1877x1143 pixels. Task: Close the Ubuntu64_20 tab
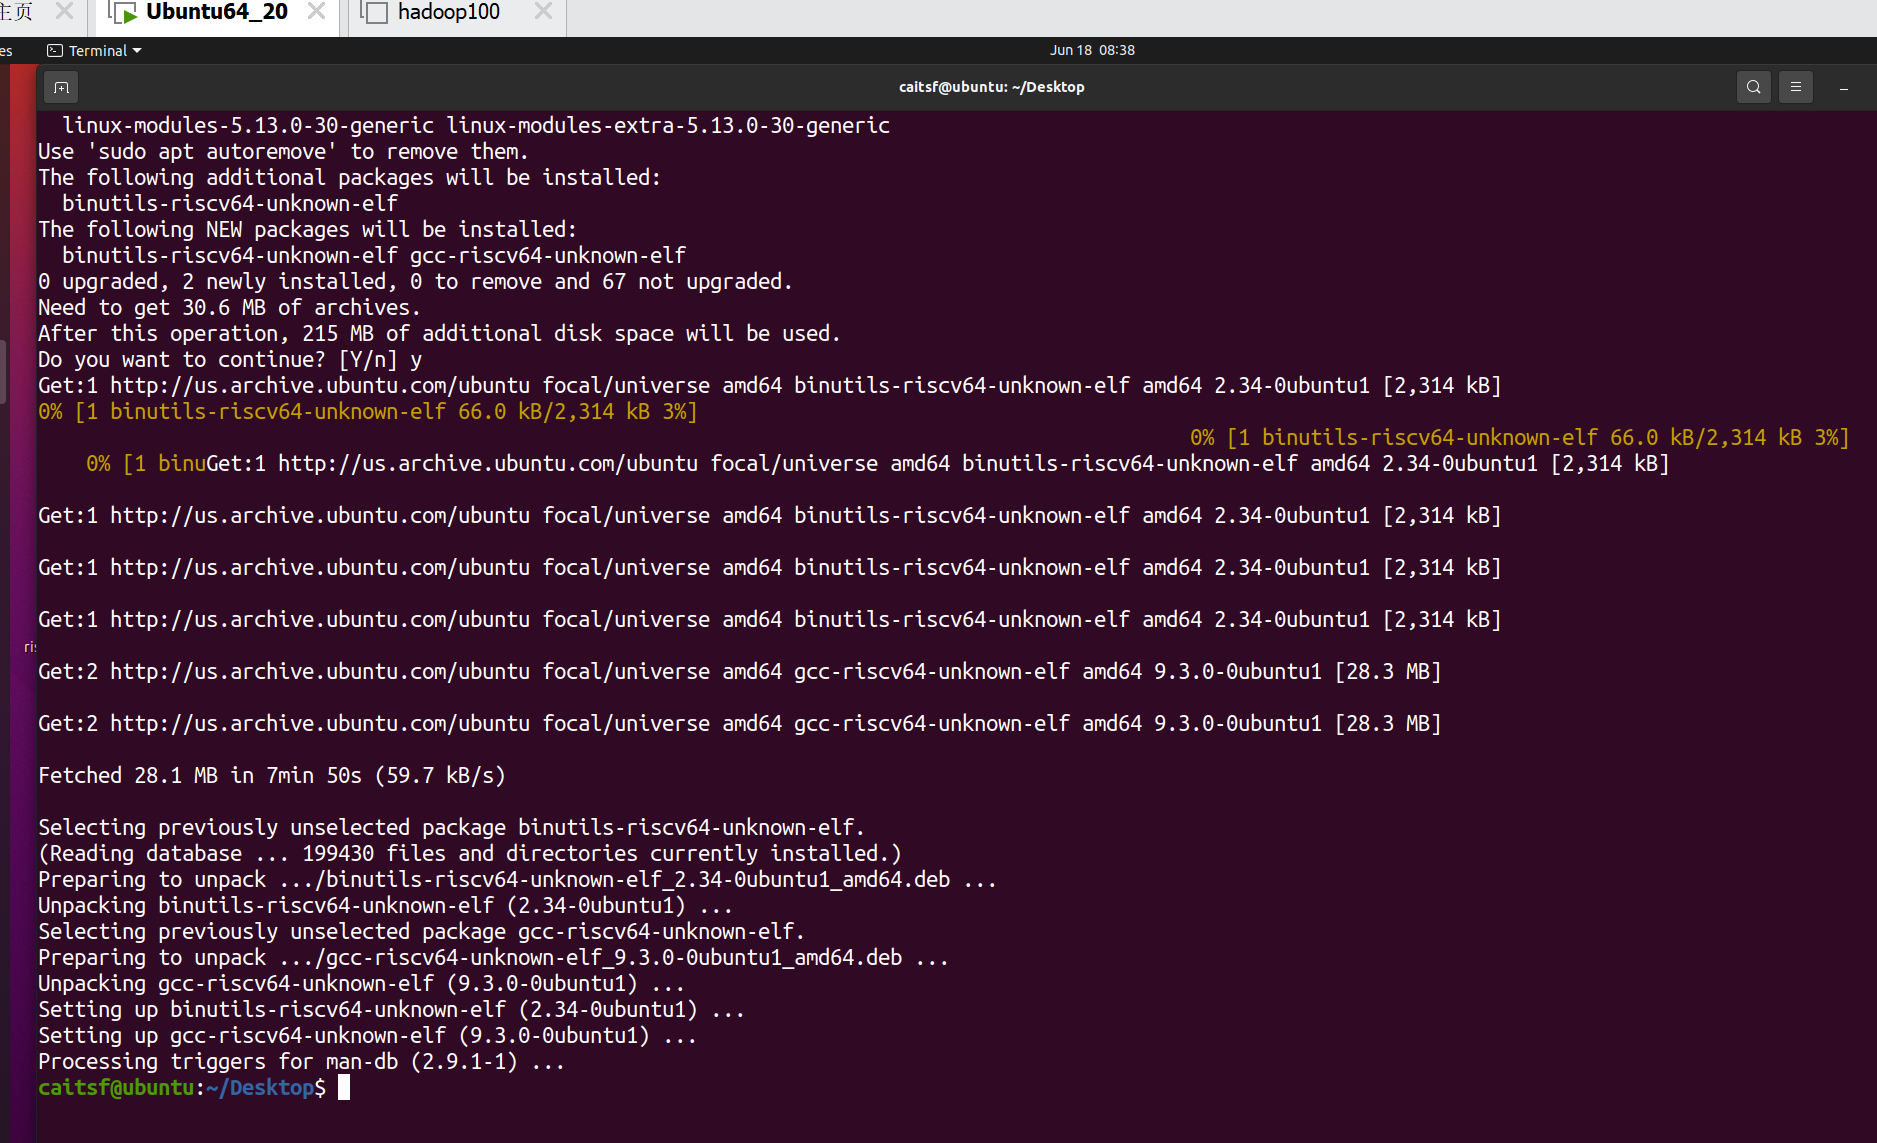coord(316,11)
